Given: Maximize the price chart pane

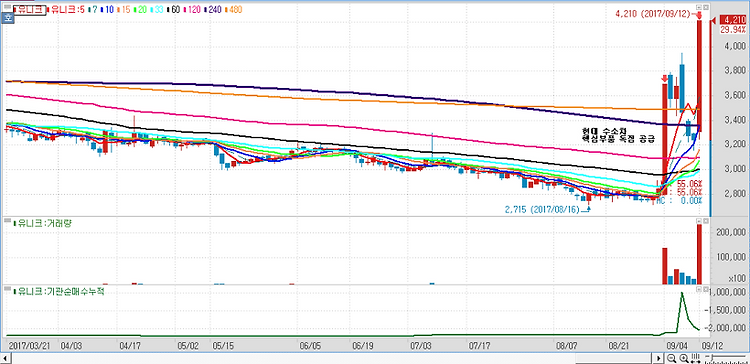Looking at the screenshot, I should click(x=706, y=7).
